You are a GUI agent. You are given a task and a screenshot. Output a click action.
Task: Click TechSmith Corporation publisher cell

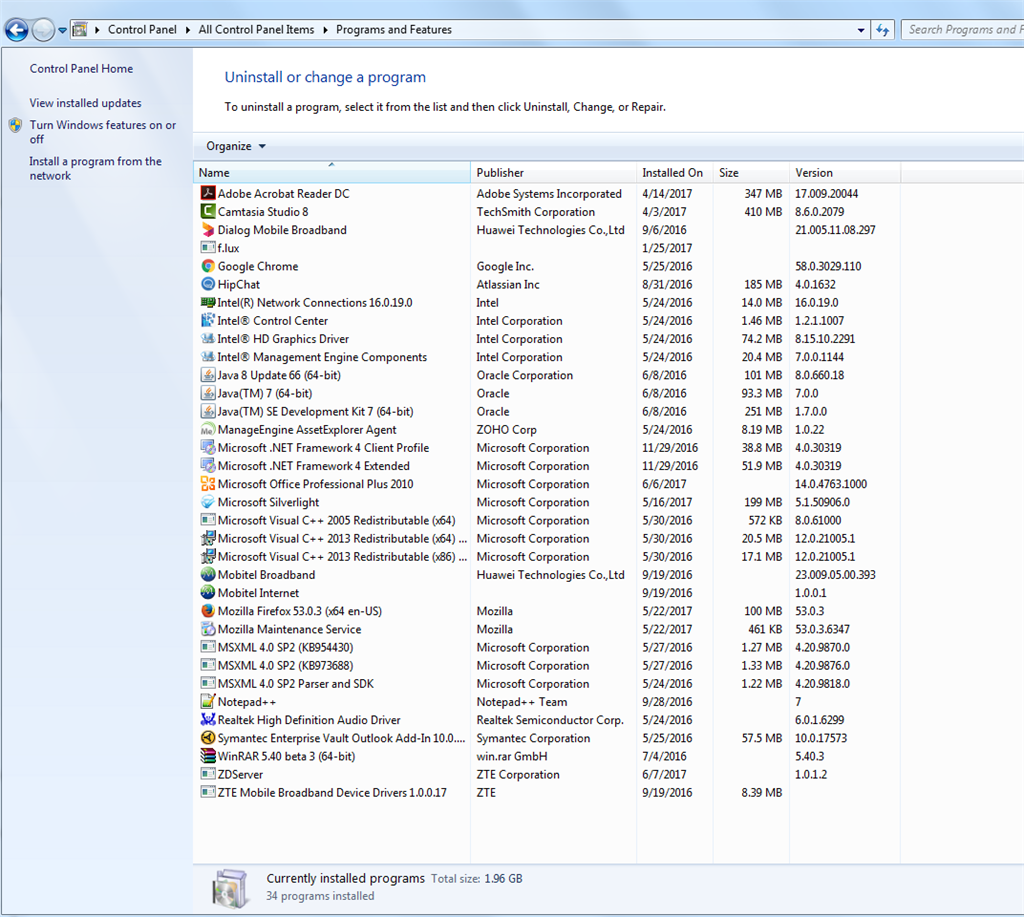click(536, 212)
